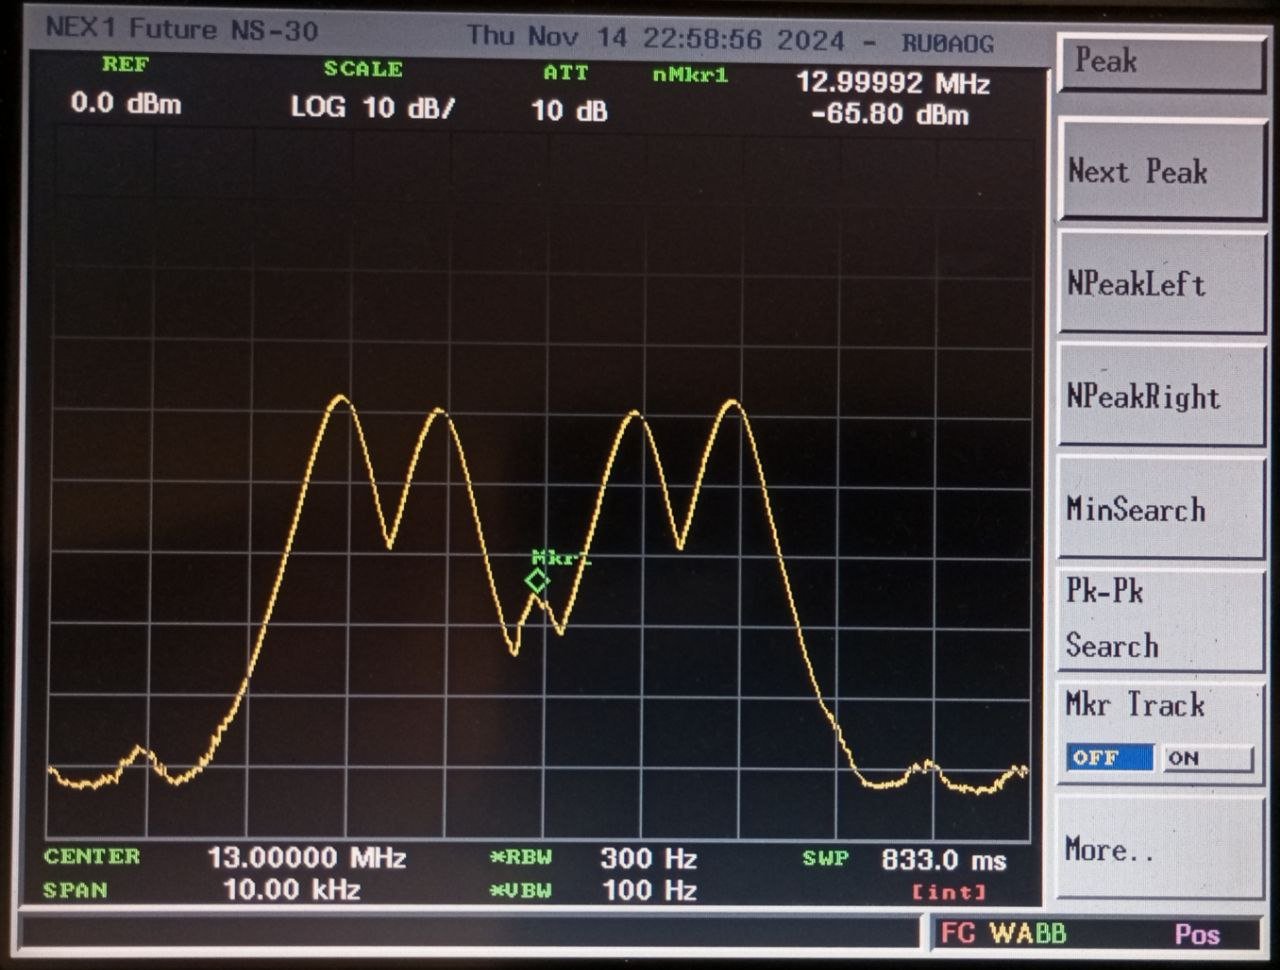Select the SWP 833.0 ms sweep time
This screenshot has height=970, width=1280.
(943, 859)
